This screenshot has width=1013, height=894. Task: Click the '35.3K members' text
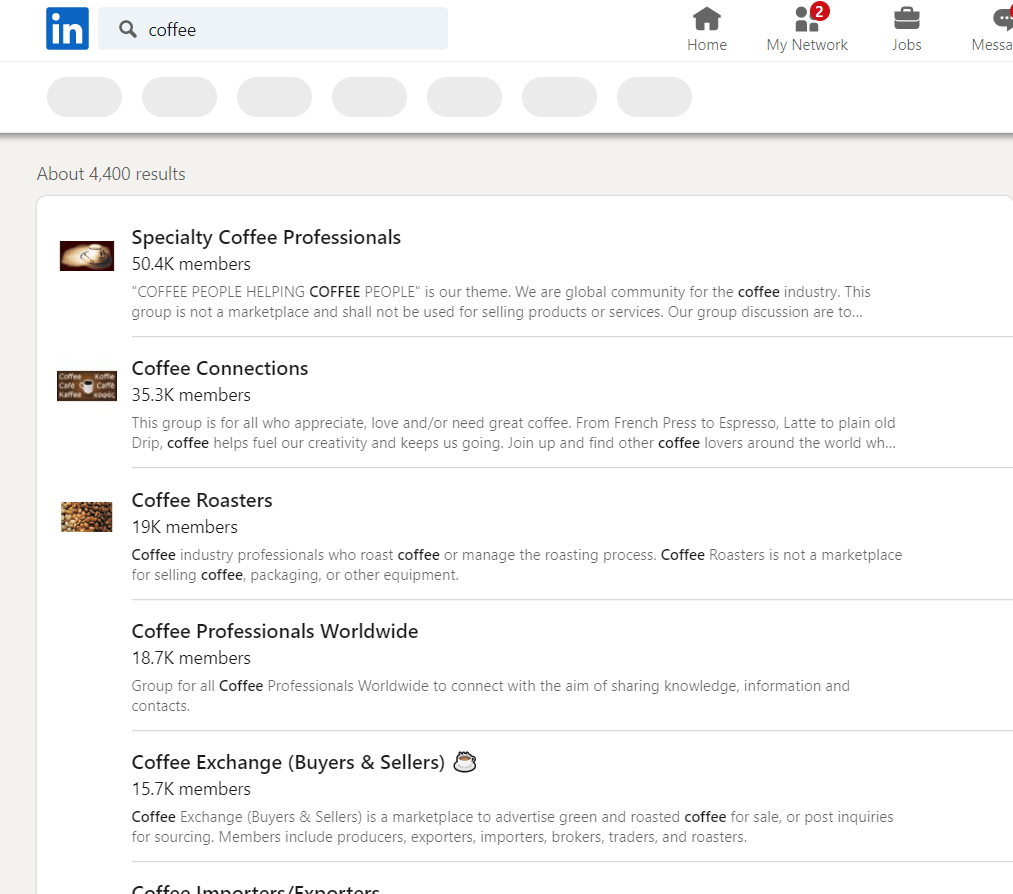pyautogui.click(x=191, y=395)
